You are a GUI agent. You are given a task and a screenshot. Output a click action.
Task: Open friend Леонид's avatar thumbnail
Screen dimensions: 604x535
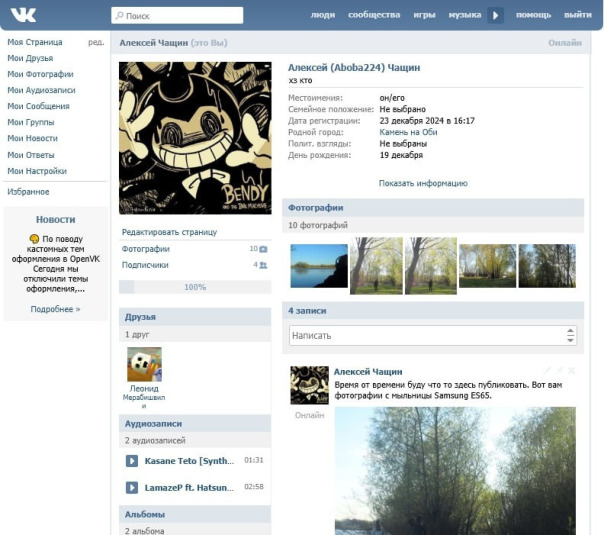(x=144, y=364)
